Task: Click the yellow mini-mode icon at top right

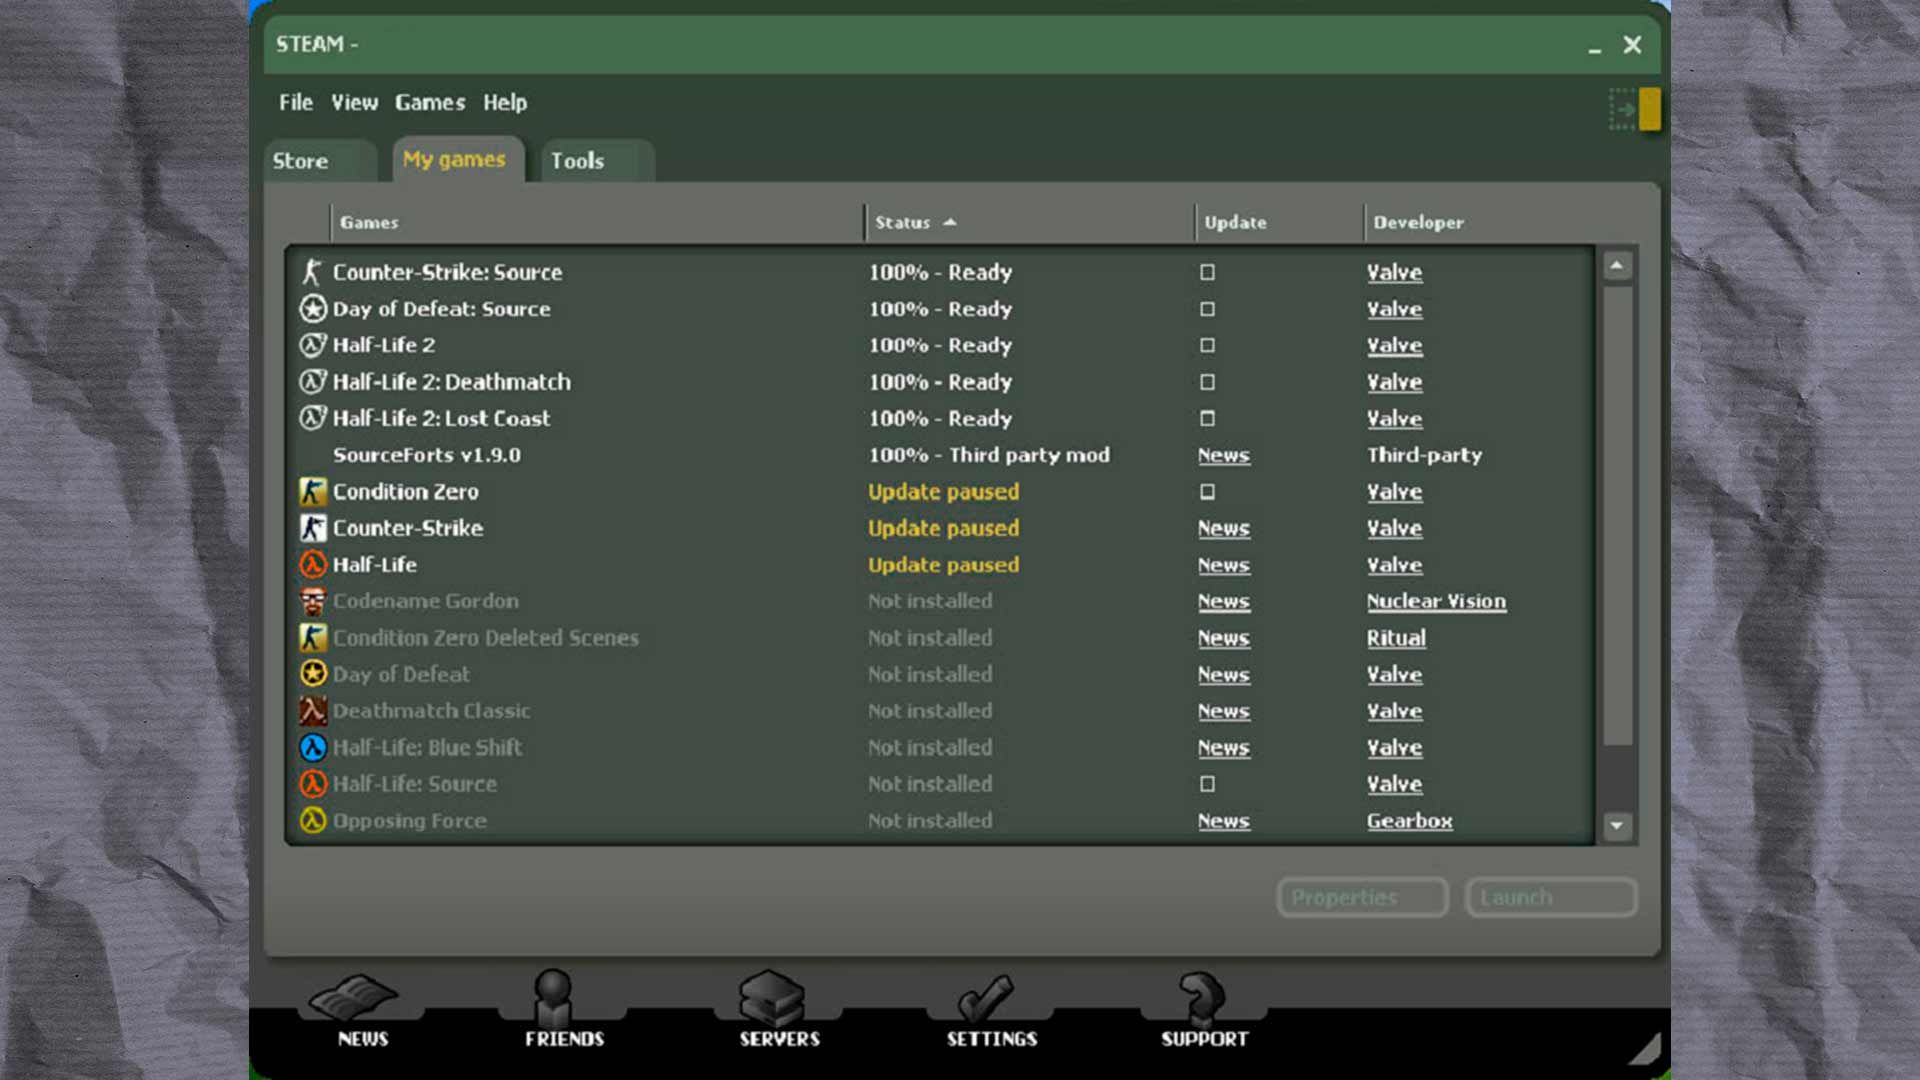Action: [x=1649, y=109]
